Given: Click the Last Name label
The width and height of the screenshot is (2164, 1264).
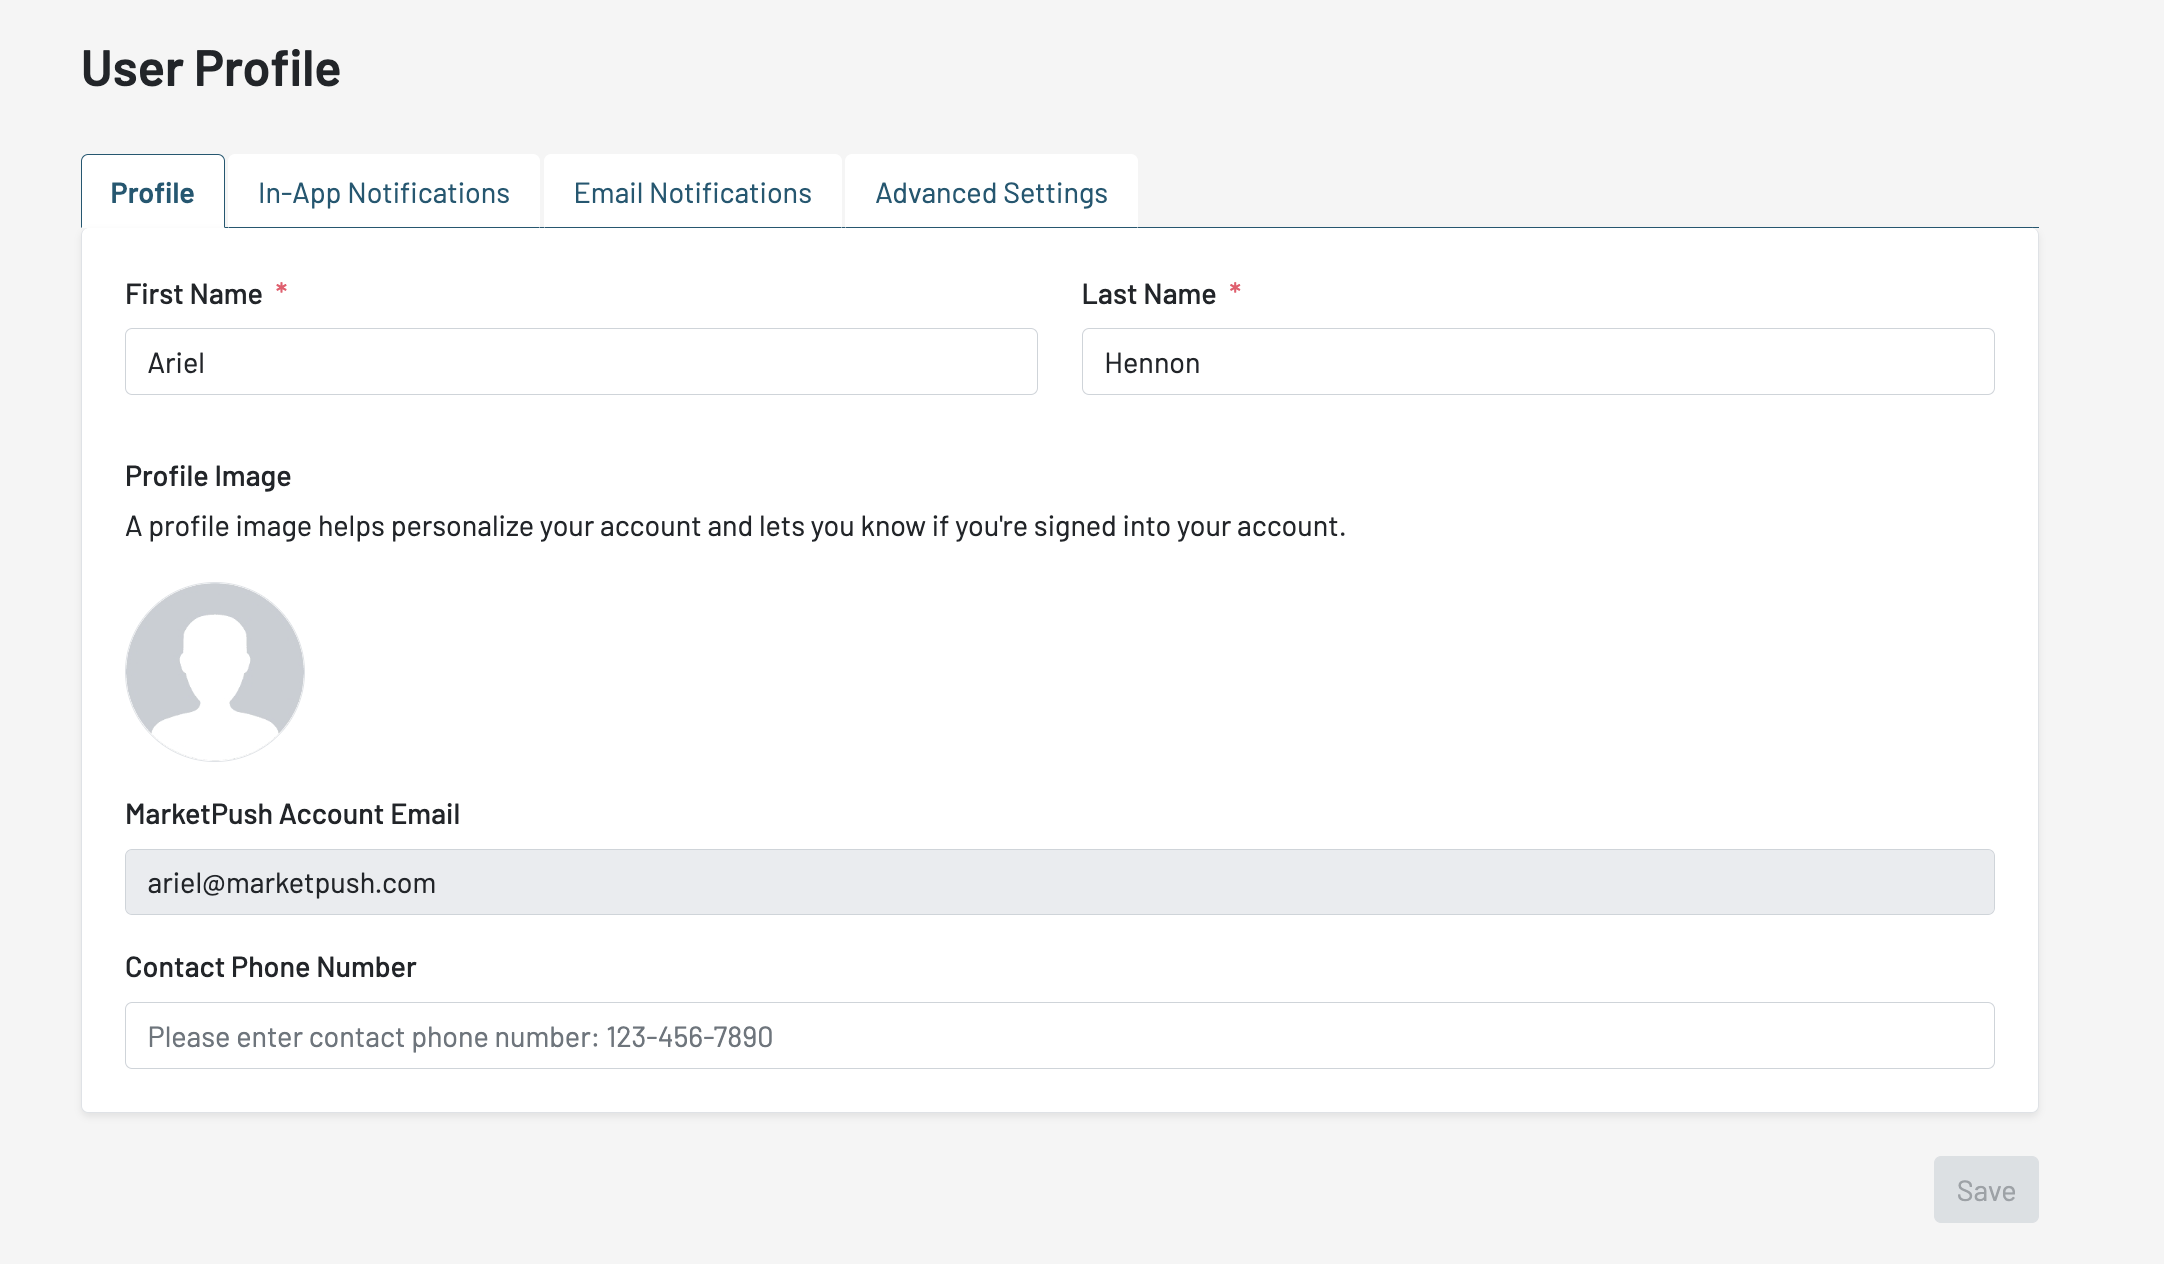Looking at the screenshot, I should [1148, 294].
